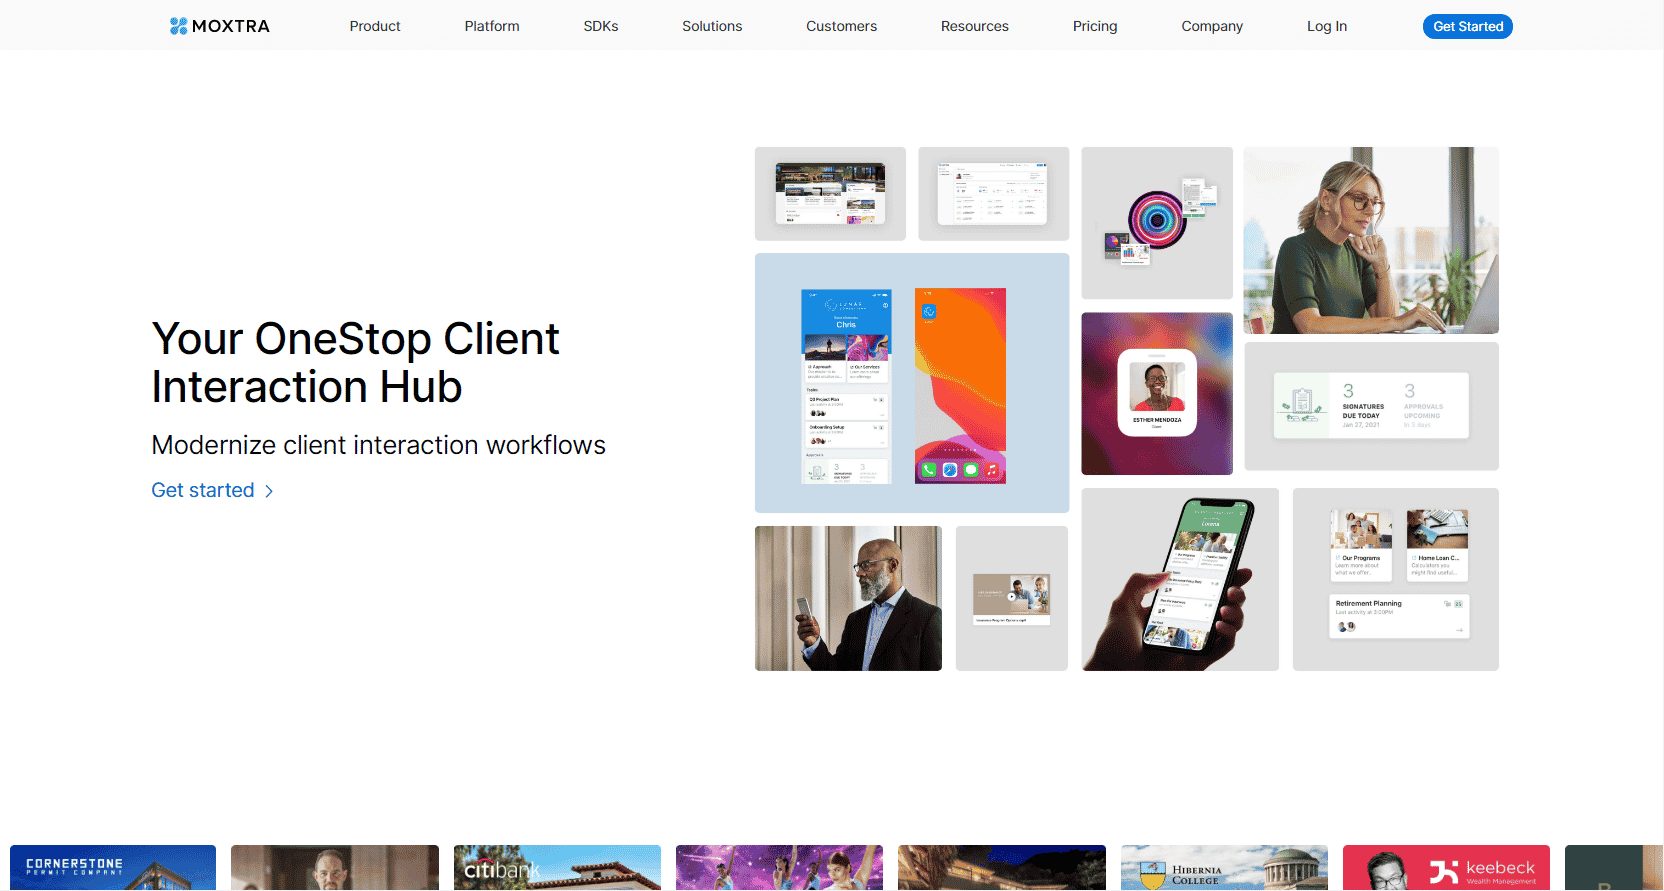The width and height of the screenshot is (1664, 891).
Task: Click the Retirement Planning tile
Action: pyautogui.click(x=1399, y=617)
